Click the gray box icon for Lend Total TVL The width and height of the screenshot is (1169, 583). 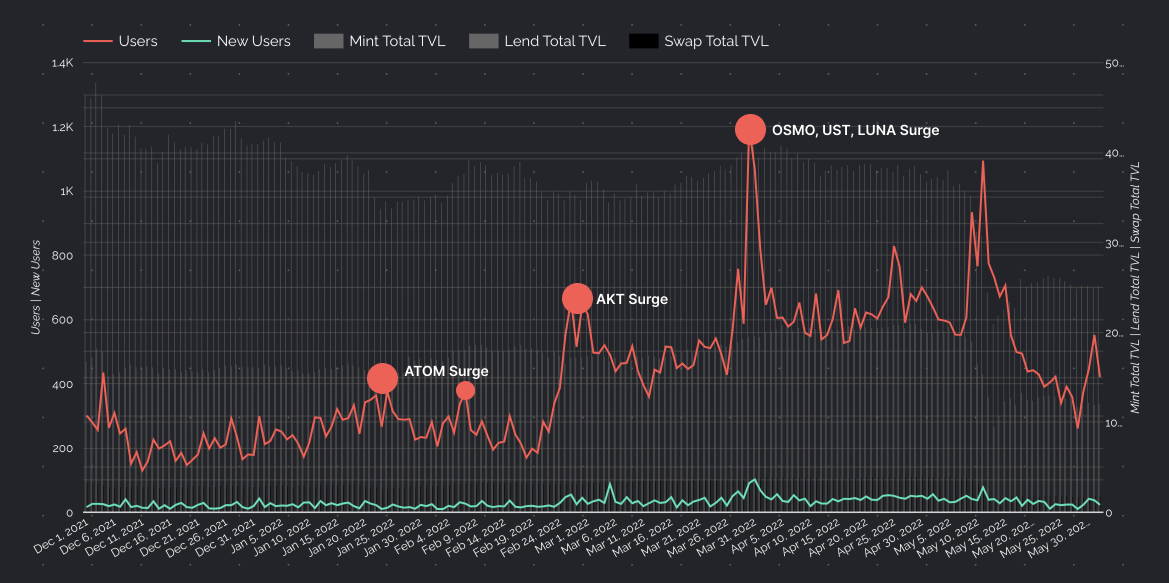484,41
